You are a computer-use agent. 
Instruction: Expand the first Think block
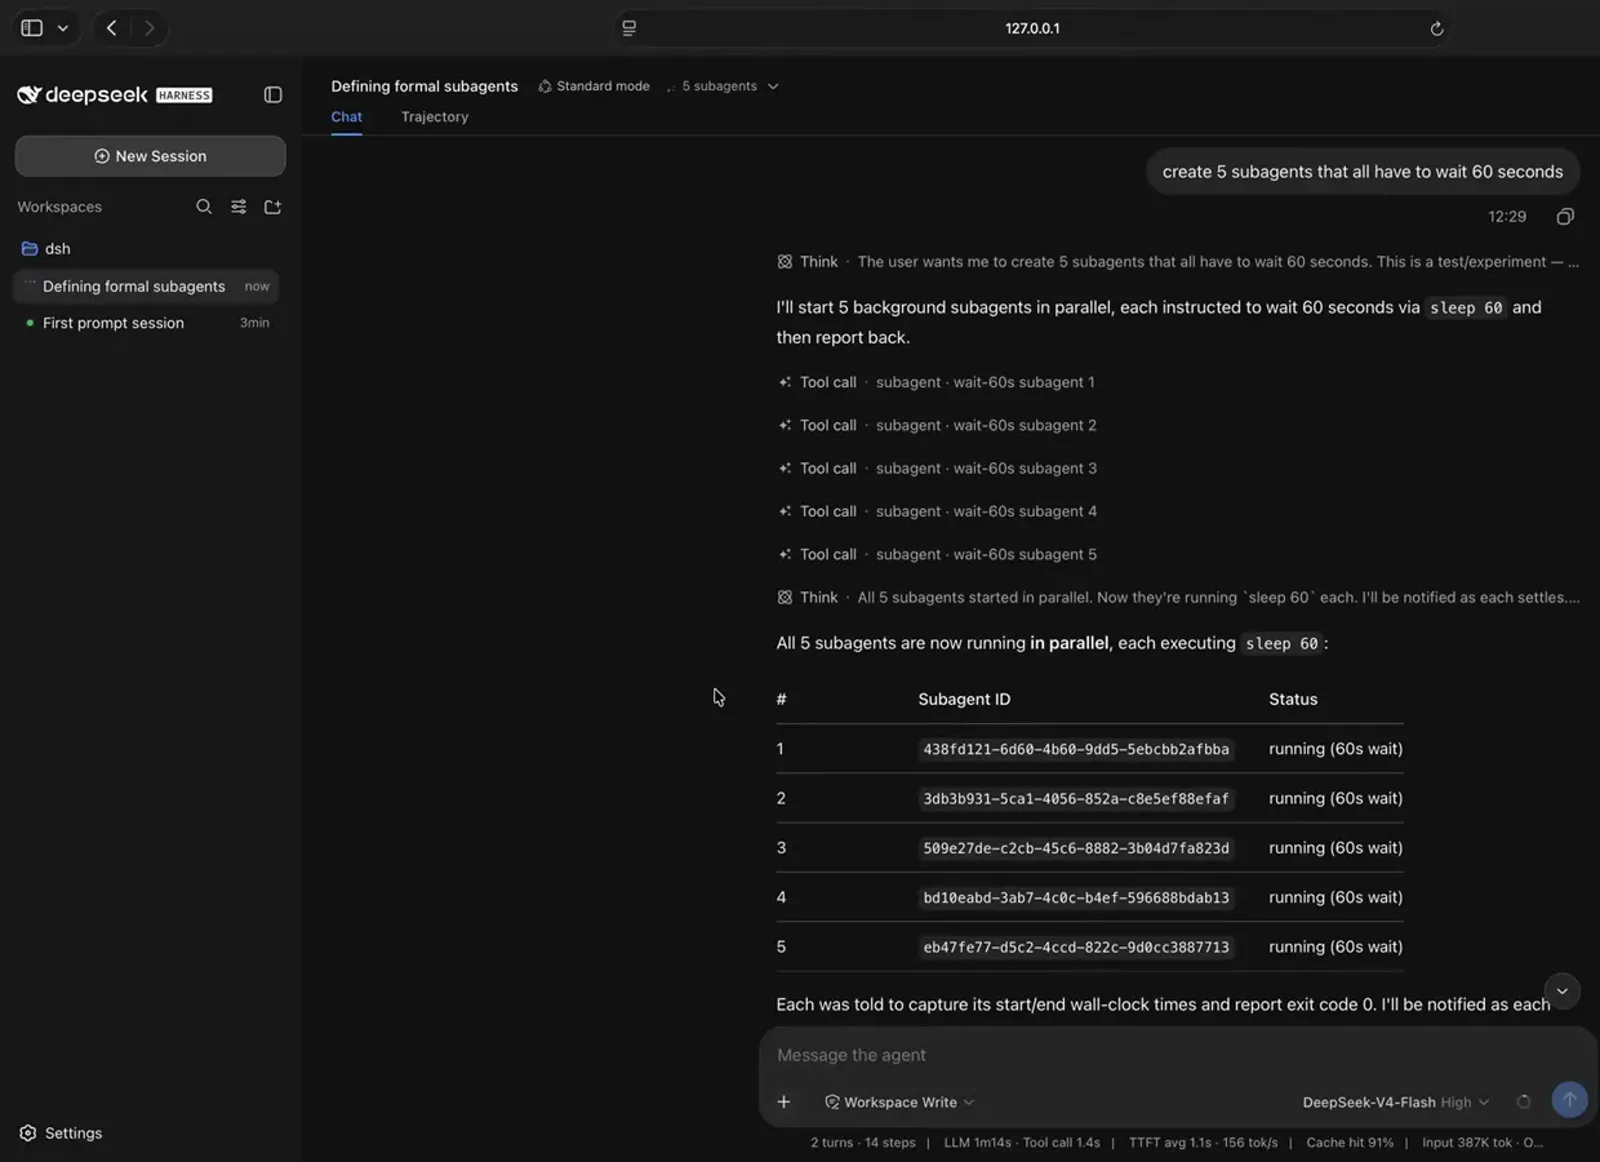[x=1178, y=262]
